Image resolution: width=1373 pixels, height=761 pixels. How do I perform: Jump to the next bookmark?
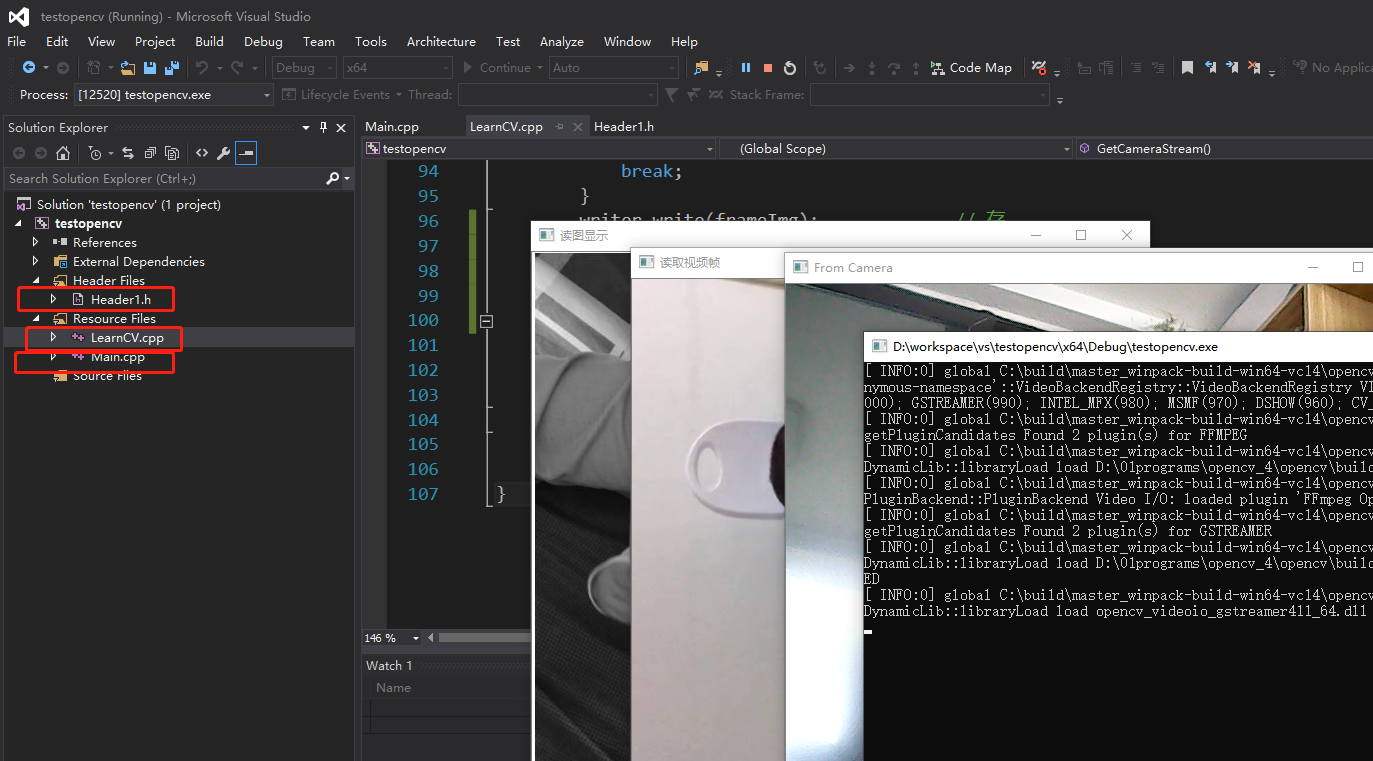(1232, 68)
